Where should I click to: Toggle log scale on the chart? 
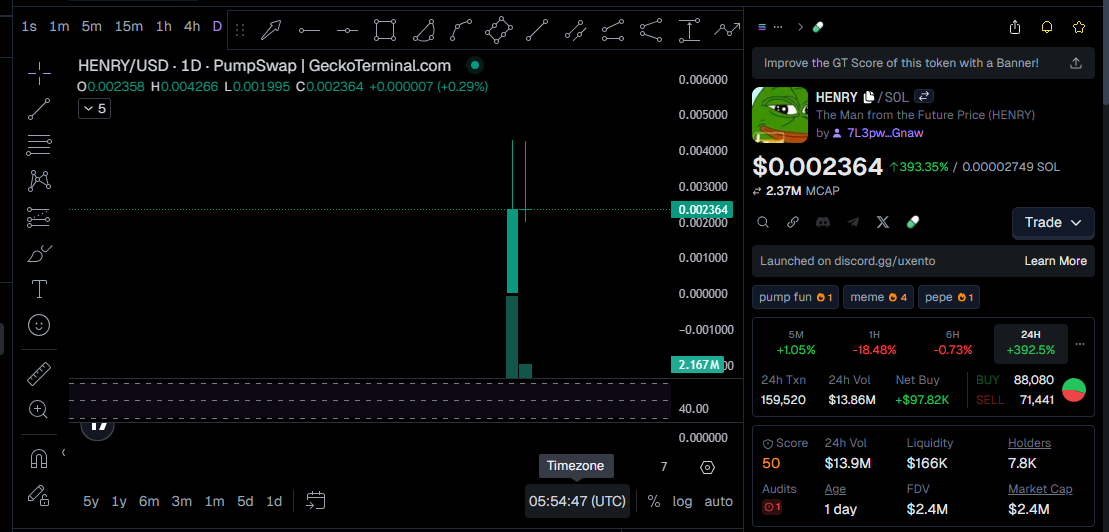pyautogui.click(x=683, y=502)
